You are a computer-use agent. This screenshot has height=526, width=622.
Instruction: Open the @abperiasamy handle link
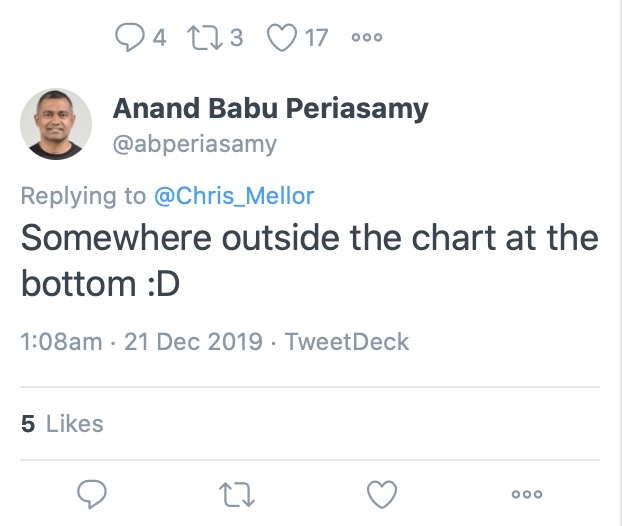point(195,144)
